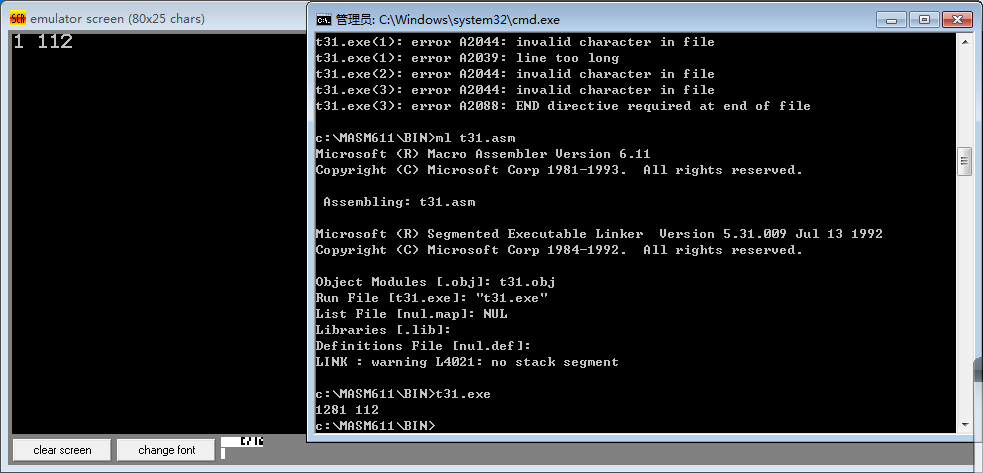Minimize the cmd.exe window
Image resolution: width=983 pixels, height=473 pixels.
(x=890, y=19)
